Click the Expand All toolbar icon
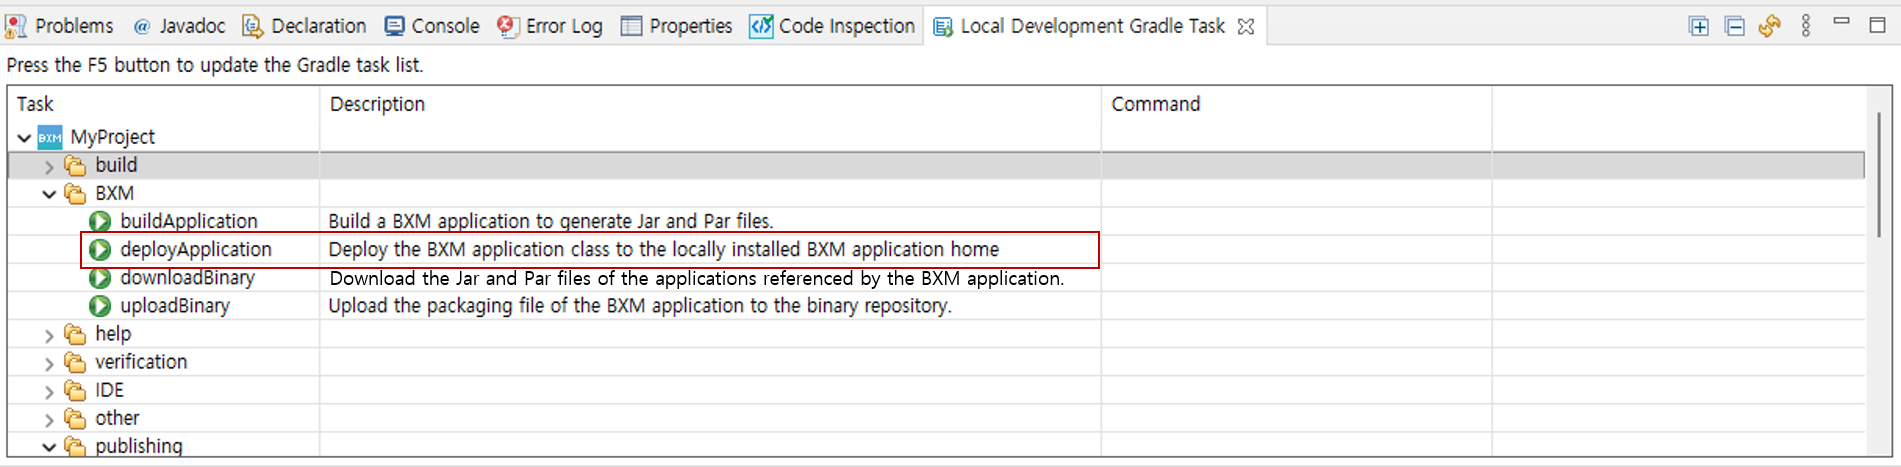 [1698, 26]
